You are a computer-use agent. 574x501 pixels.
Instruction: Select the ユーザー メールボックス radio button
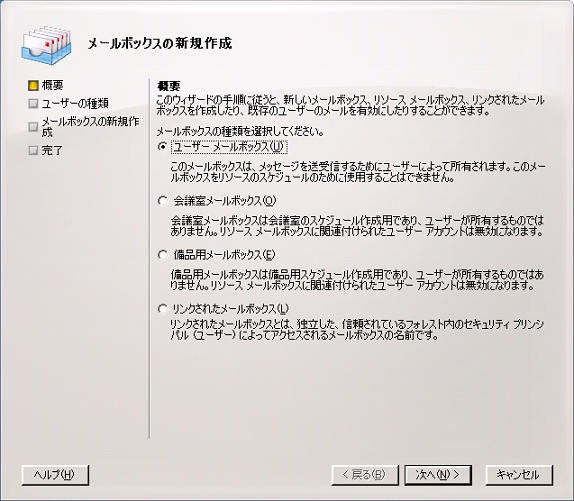pyautogui.click(x=163, y=147)
